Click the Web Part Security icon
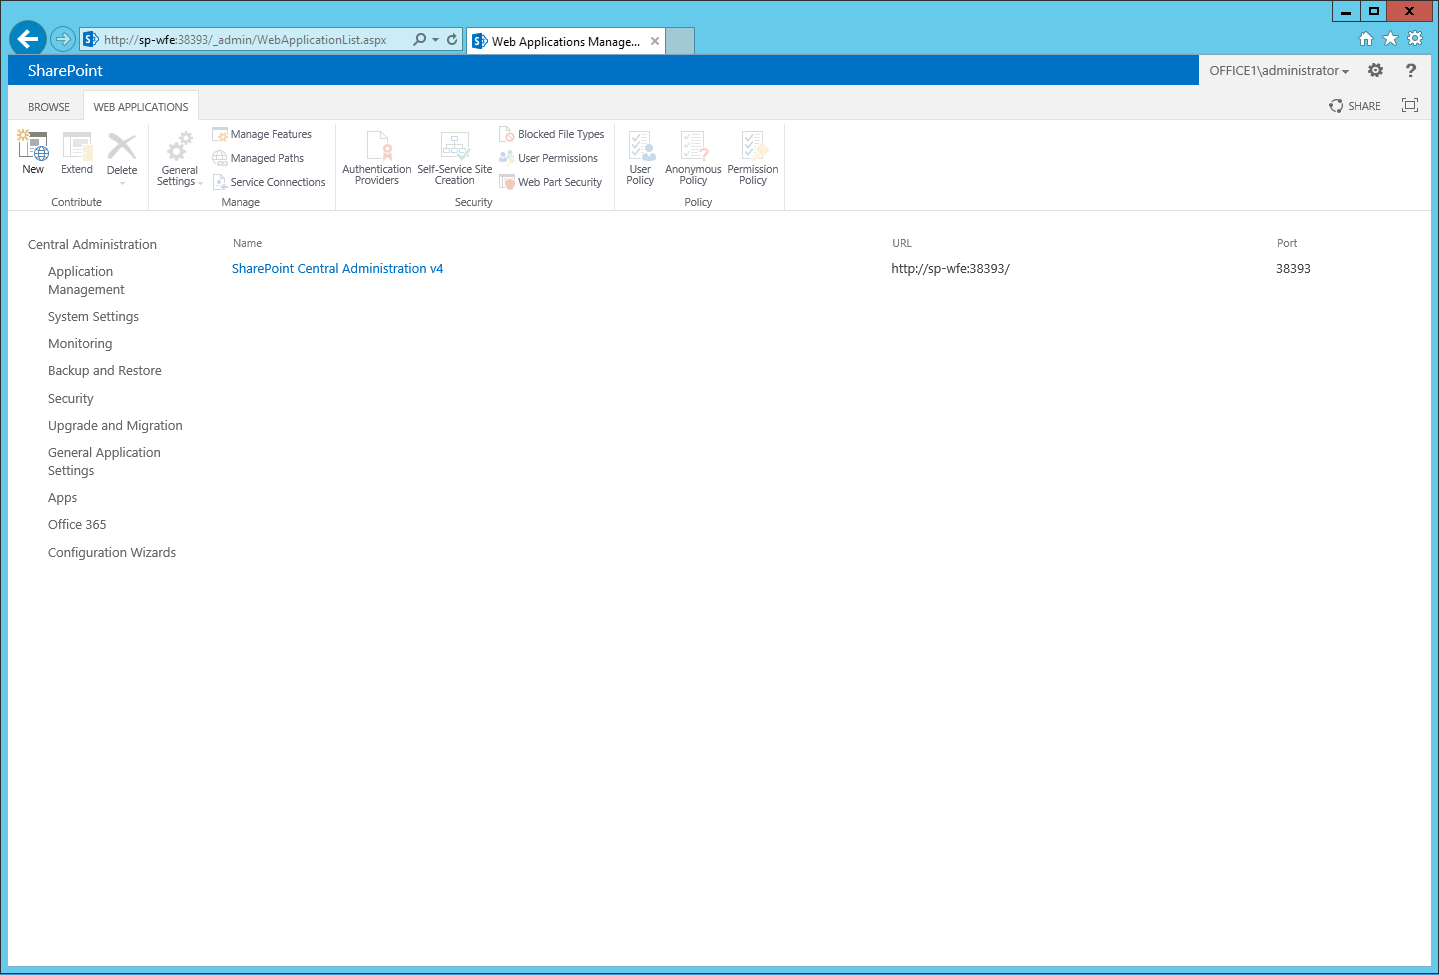The image size is (1439, 975). pyautogui.click(x=507, y=182)
